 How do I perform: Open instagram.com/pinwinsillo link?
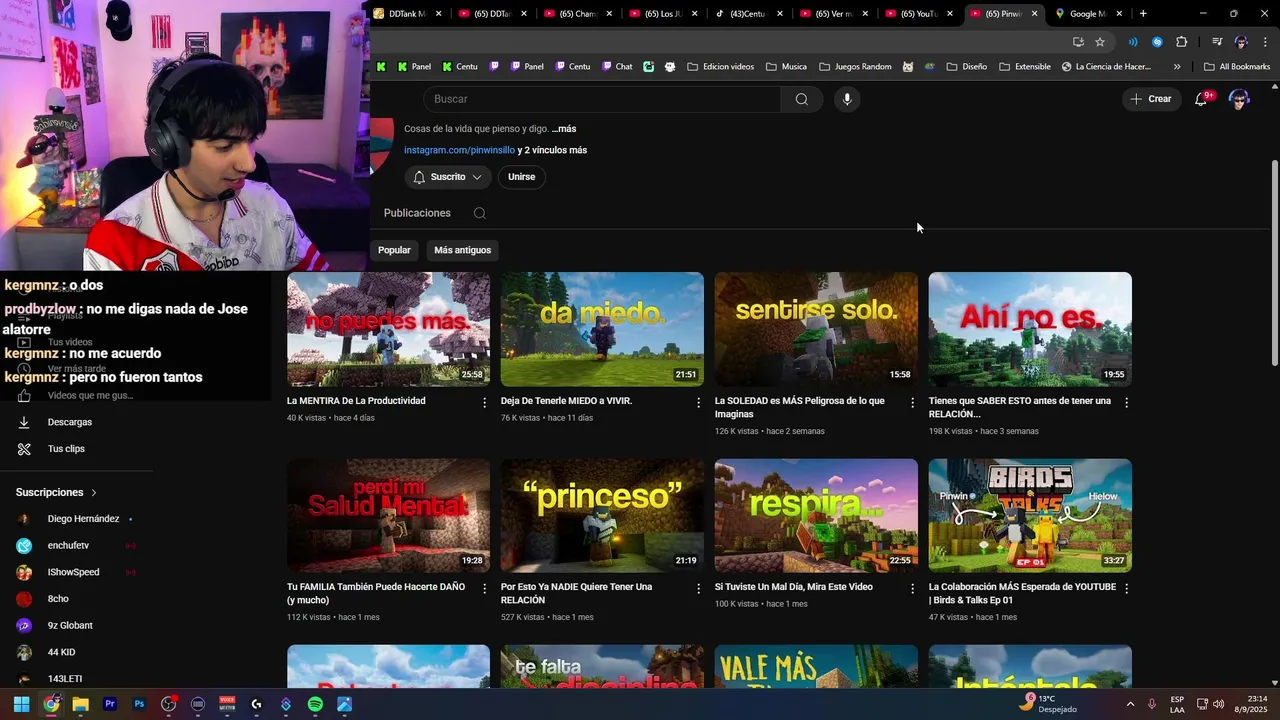point(459,150)
